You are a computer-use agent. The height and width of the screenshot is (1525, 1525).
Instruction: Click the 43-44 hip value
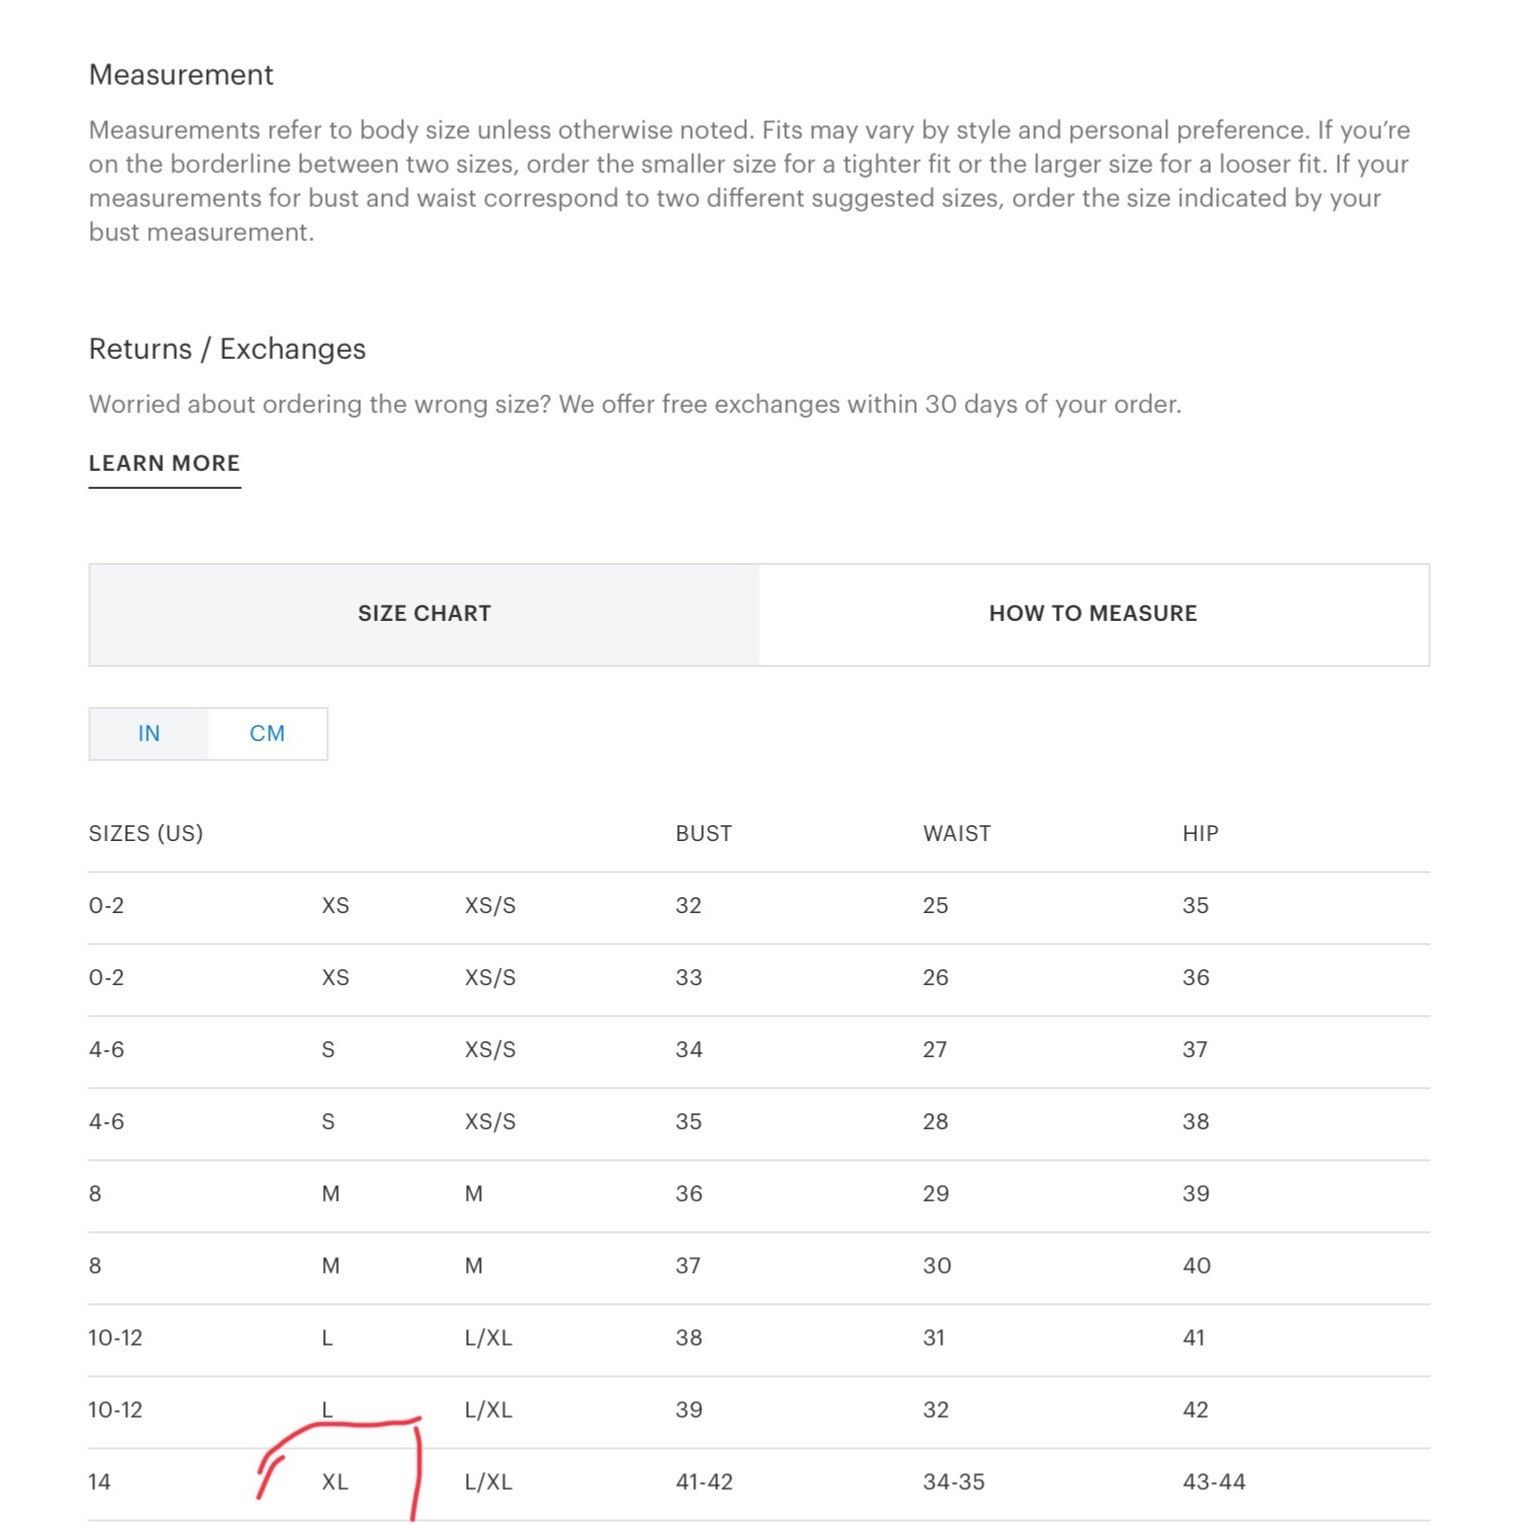[x=1214, y=1482]
